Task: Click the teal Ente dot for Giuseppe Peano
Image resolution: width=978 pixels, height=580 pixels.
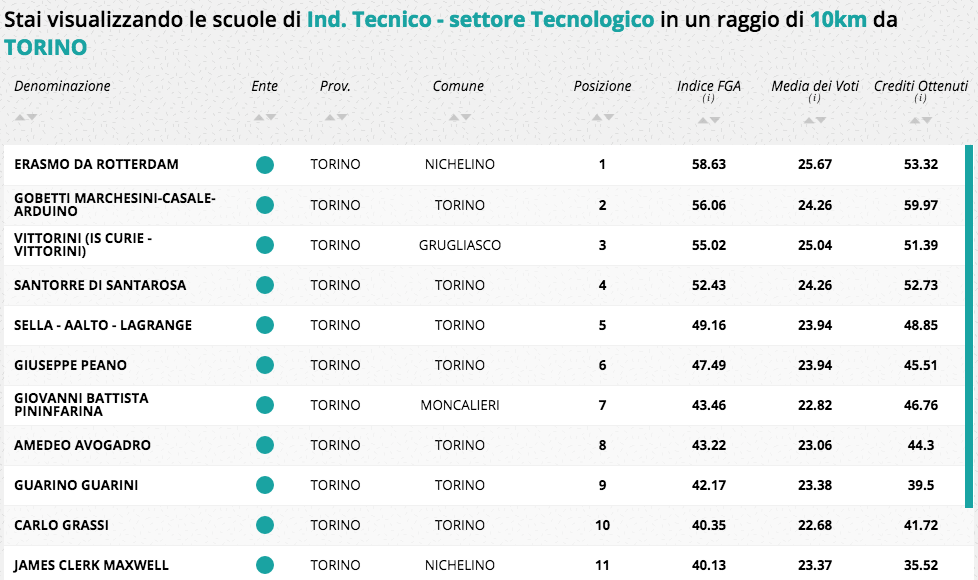Action: [x=265, y=365]
